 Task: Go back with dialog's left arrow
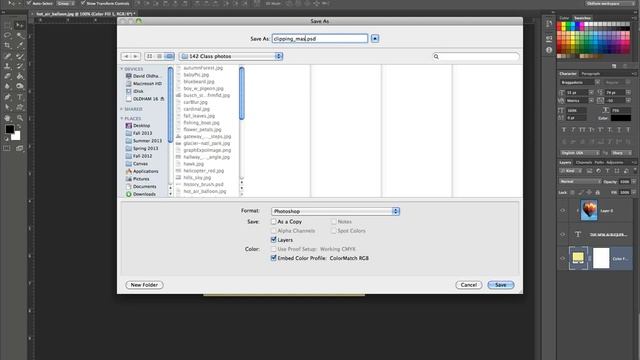click(x=126, y=56)
